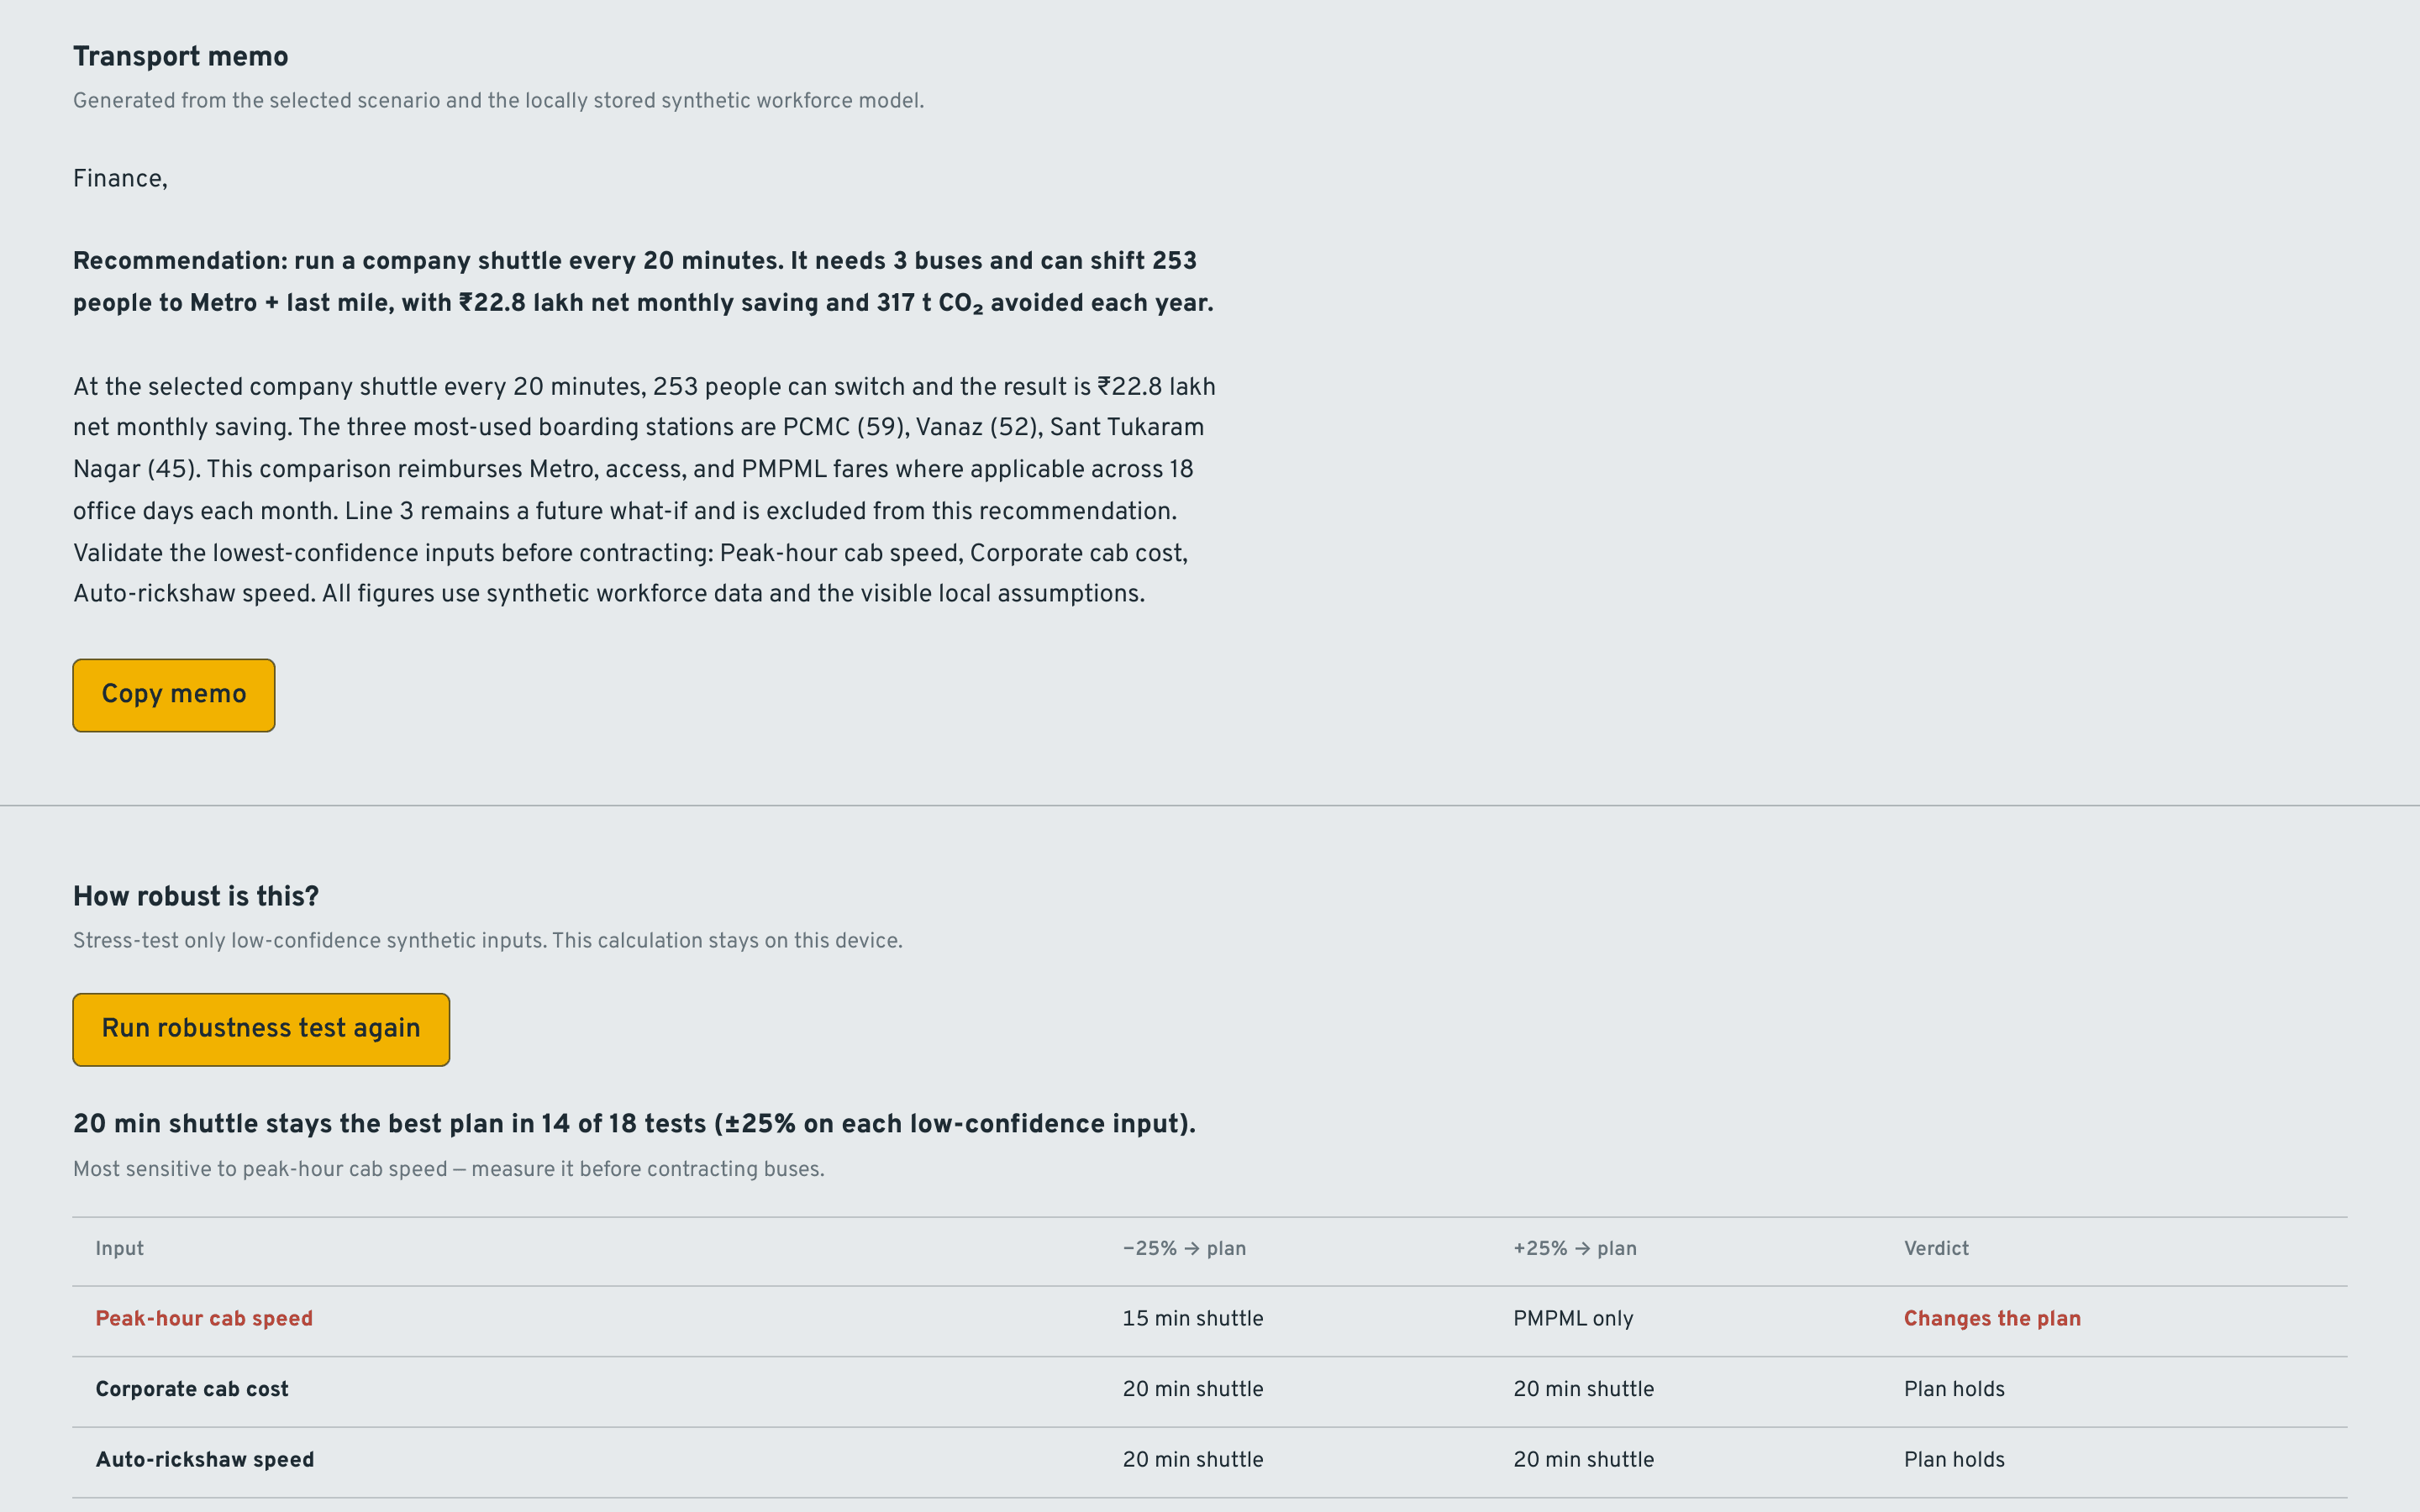
Task: Click the '14 of 18 tests' summary line
Action: 634,1124
